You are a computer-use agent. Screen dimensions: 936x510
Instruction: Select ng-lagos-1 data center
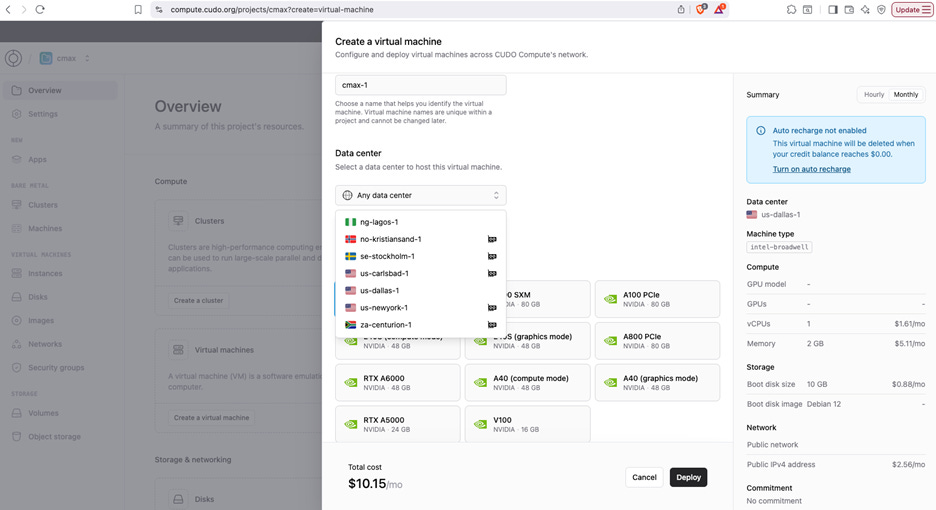pos(421,222)
